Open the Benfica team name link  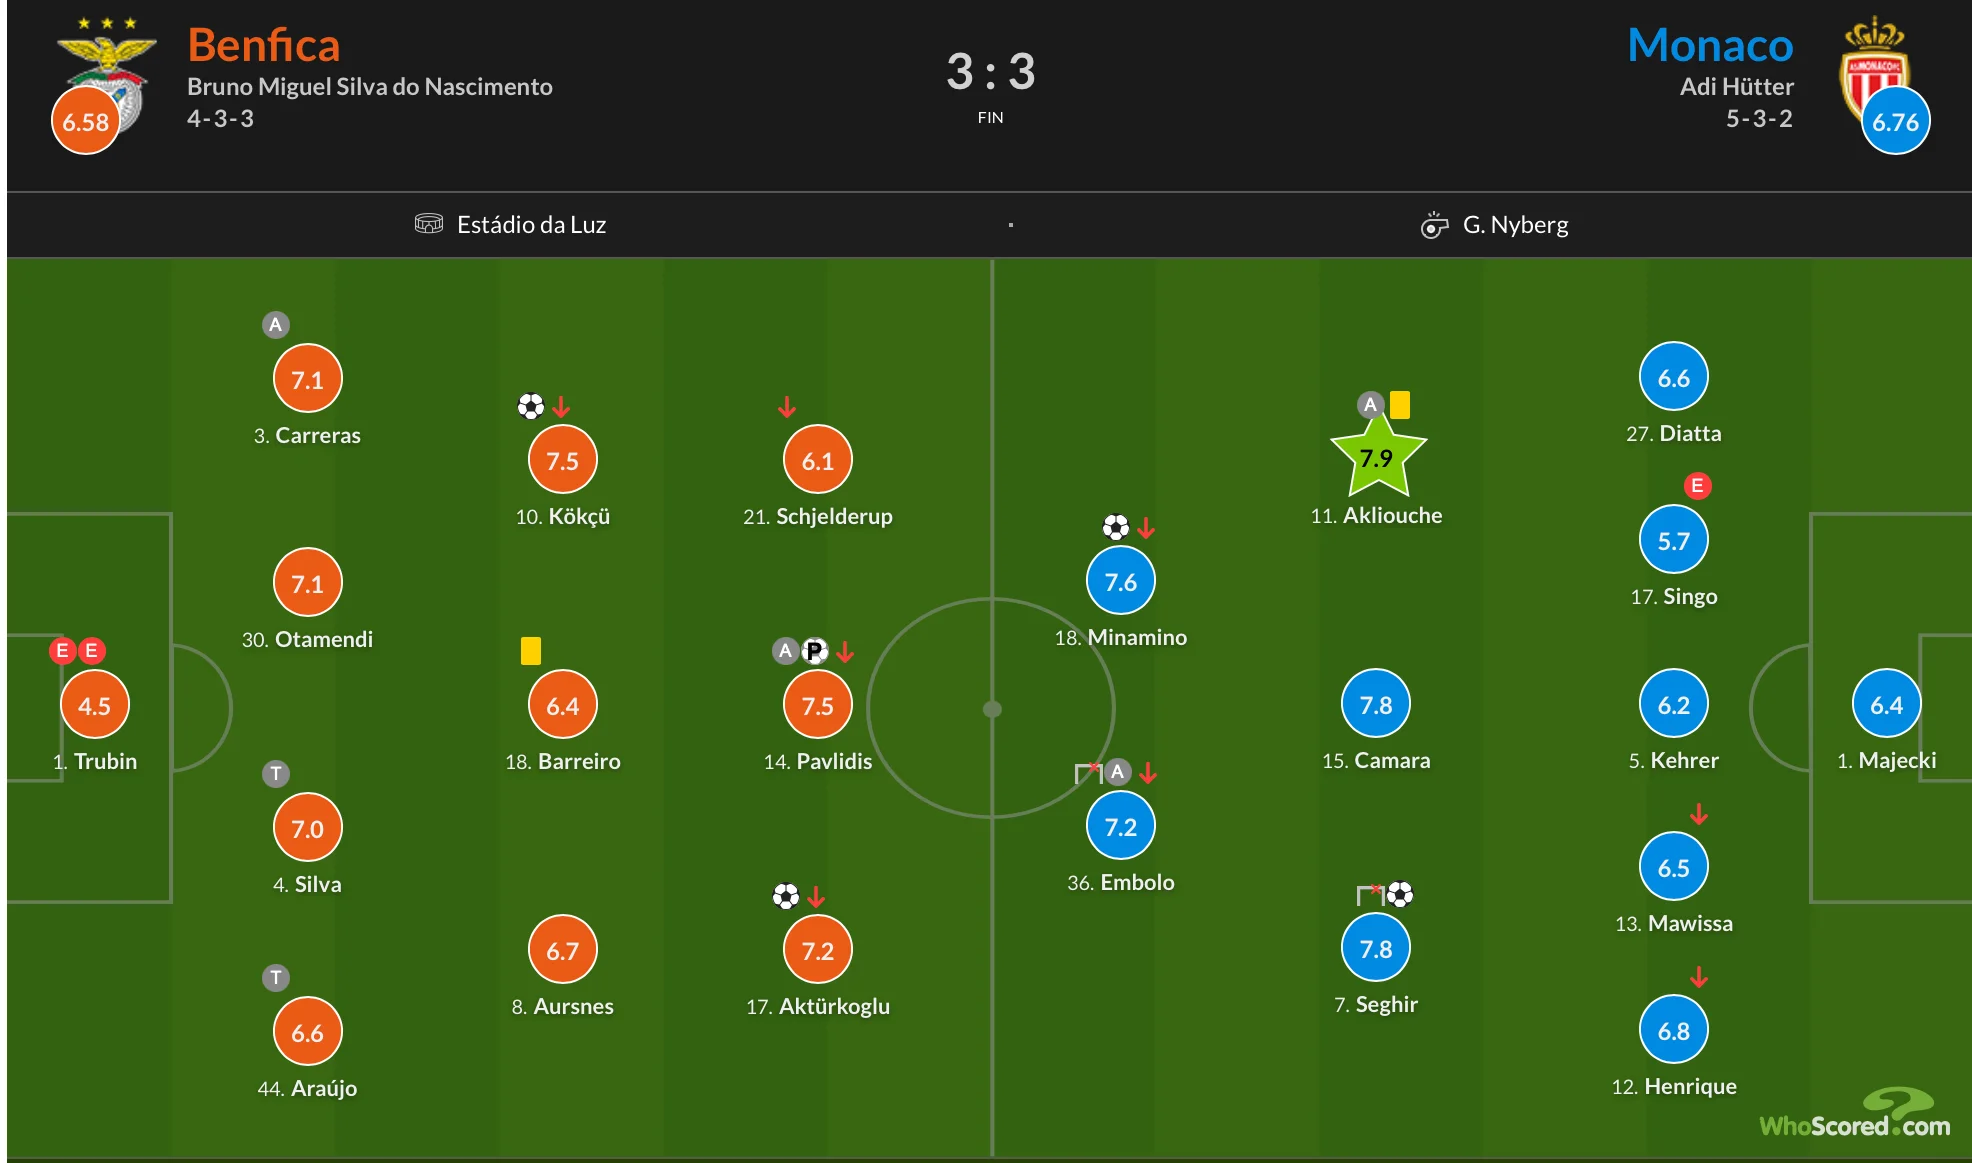pyautogui.click(x=264, y=45)
